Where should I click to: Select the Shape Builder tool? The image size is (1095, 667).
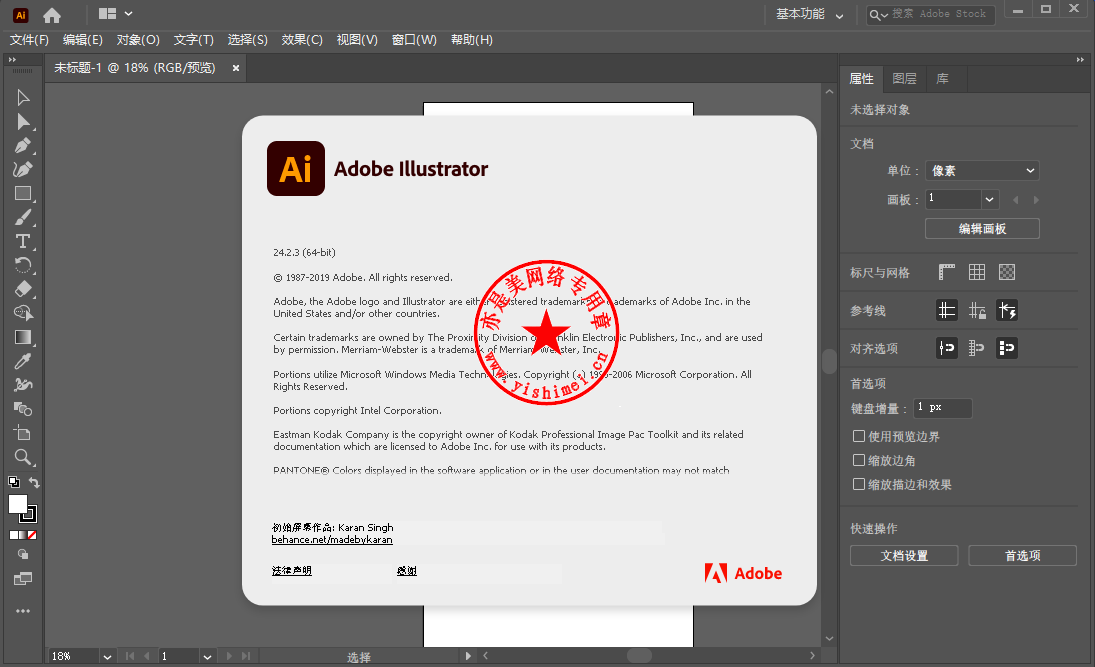[23, 313]
